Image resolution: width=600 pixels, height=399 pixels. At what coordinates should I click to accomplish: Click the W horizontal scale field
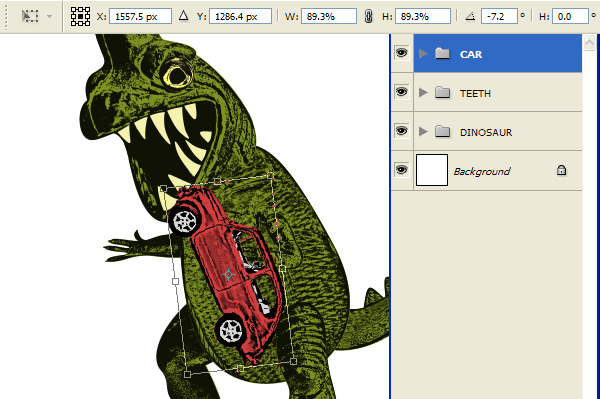coord(329,16)
